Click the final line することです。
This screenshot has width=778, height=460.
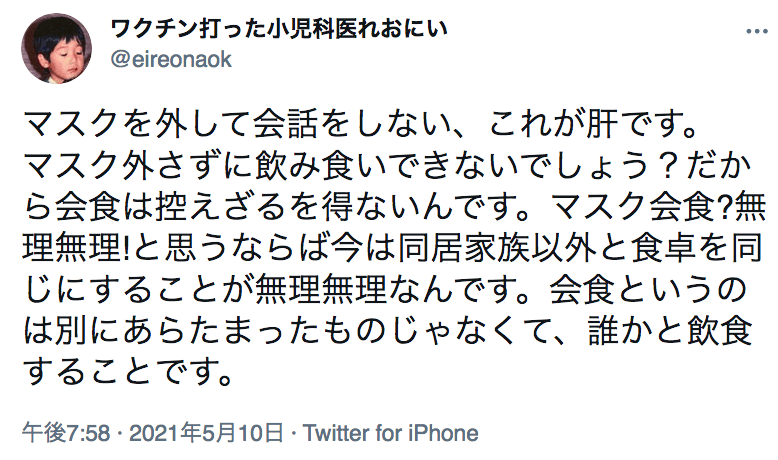pyautogui.click(x=128, y=373)
